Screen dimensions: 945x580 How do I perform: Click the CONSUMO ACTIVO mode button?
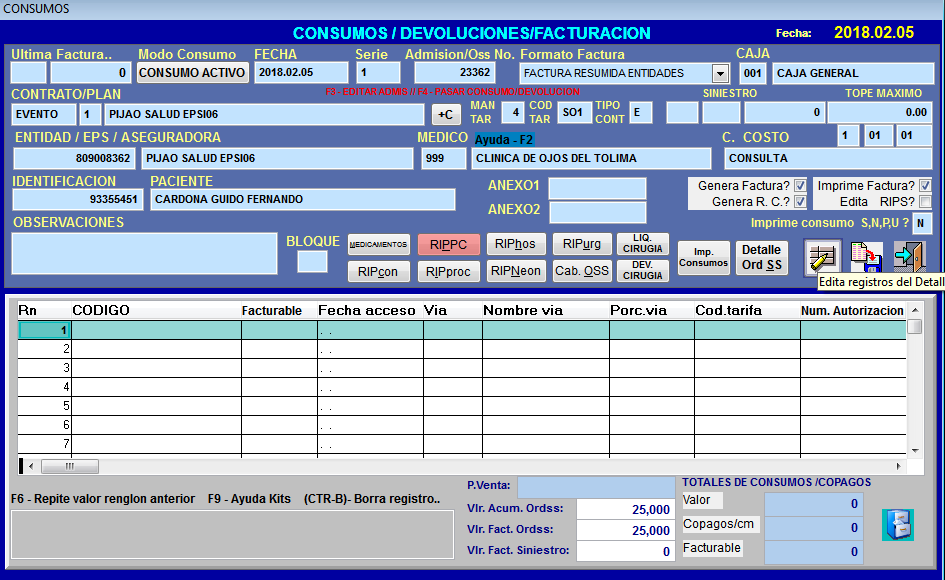192,73
